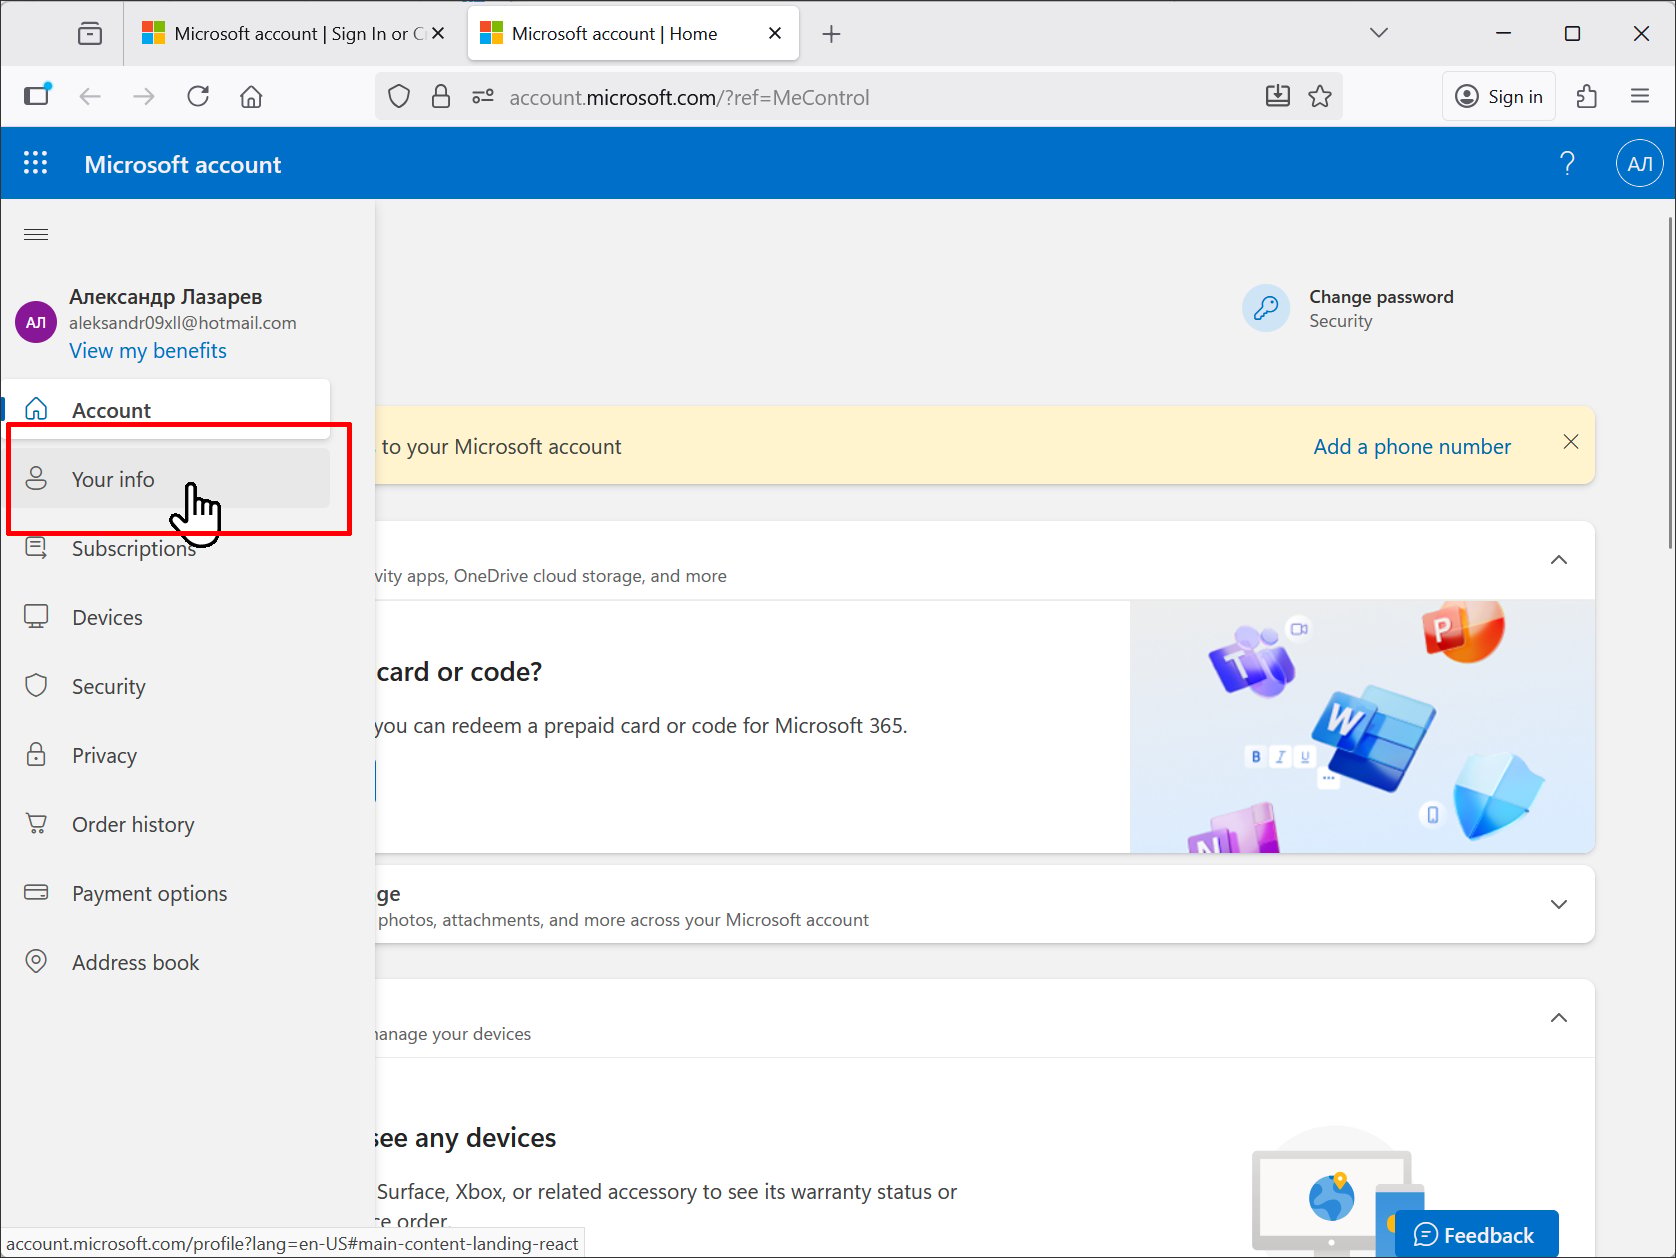Open Subscriptions in the sidebar
This screenshot has height=1258, width=1676.
point(168,548)
